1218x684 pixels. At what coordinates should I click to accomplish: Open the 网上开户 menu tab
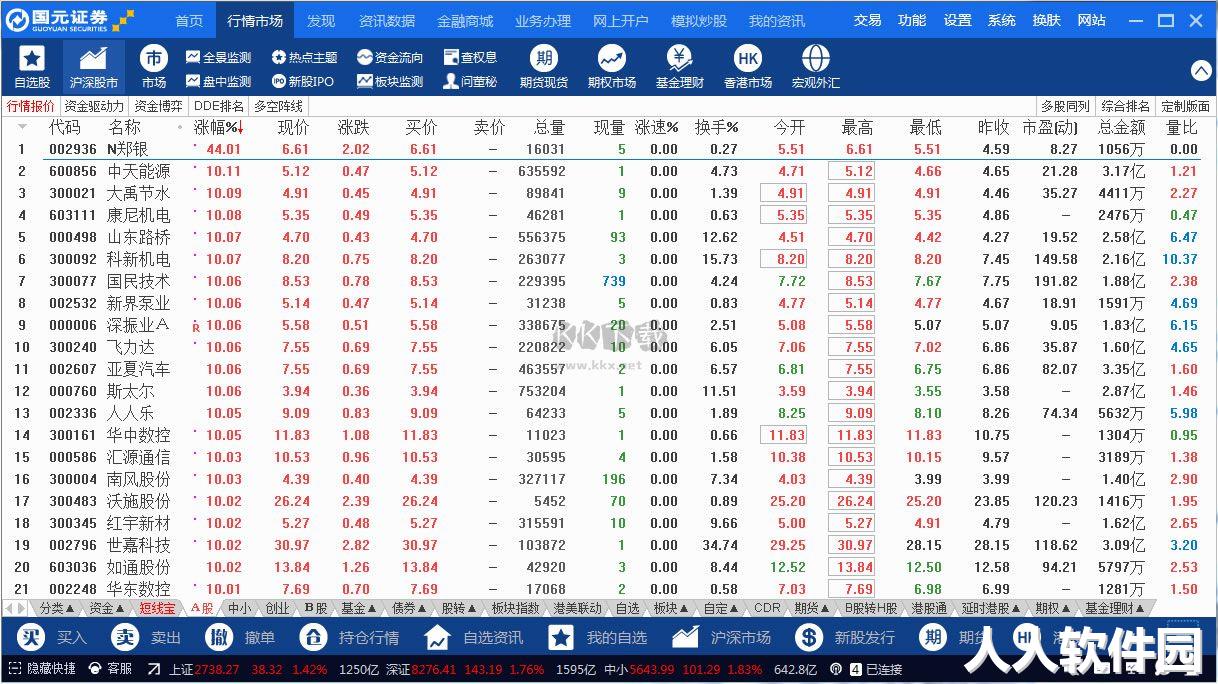point(621,20)
